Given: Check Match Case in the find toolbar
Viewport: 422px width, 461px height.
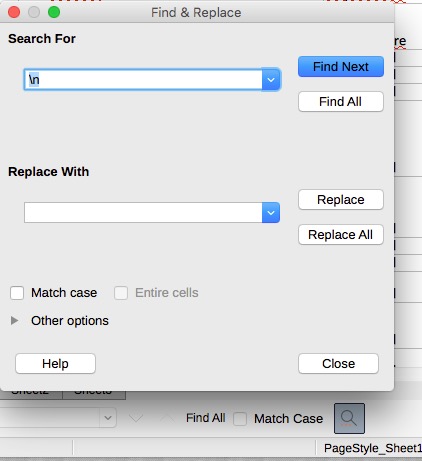Looking at the screenshot, I should pyautogui.click(x=240, y=419).
